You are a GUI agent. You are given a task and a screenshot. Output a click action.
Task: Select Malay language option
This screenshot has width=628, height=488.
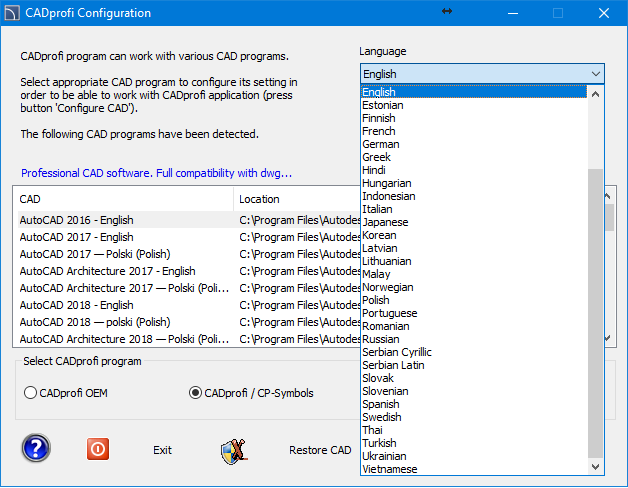[x=474, y=274]
